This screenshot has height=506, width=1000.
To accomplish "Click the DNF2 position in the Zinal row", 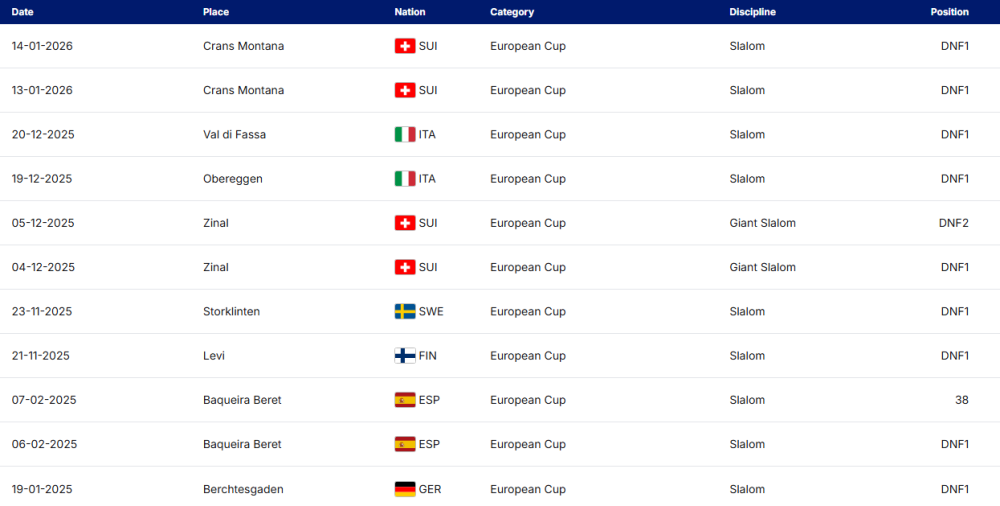I will click(x=954, y=223).
